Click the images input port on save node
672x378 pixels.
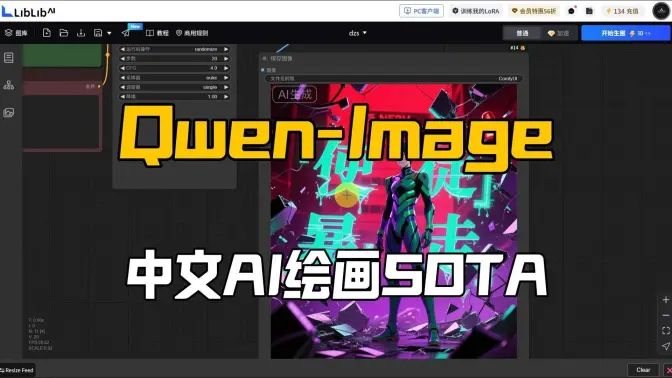tap(263, 70)
